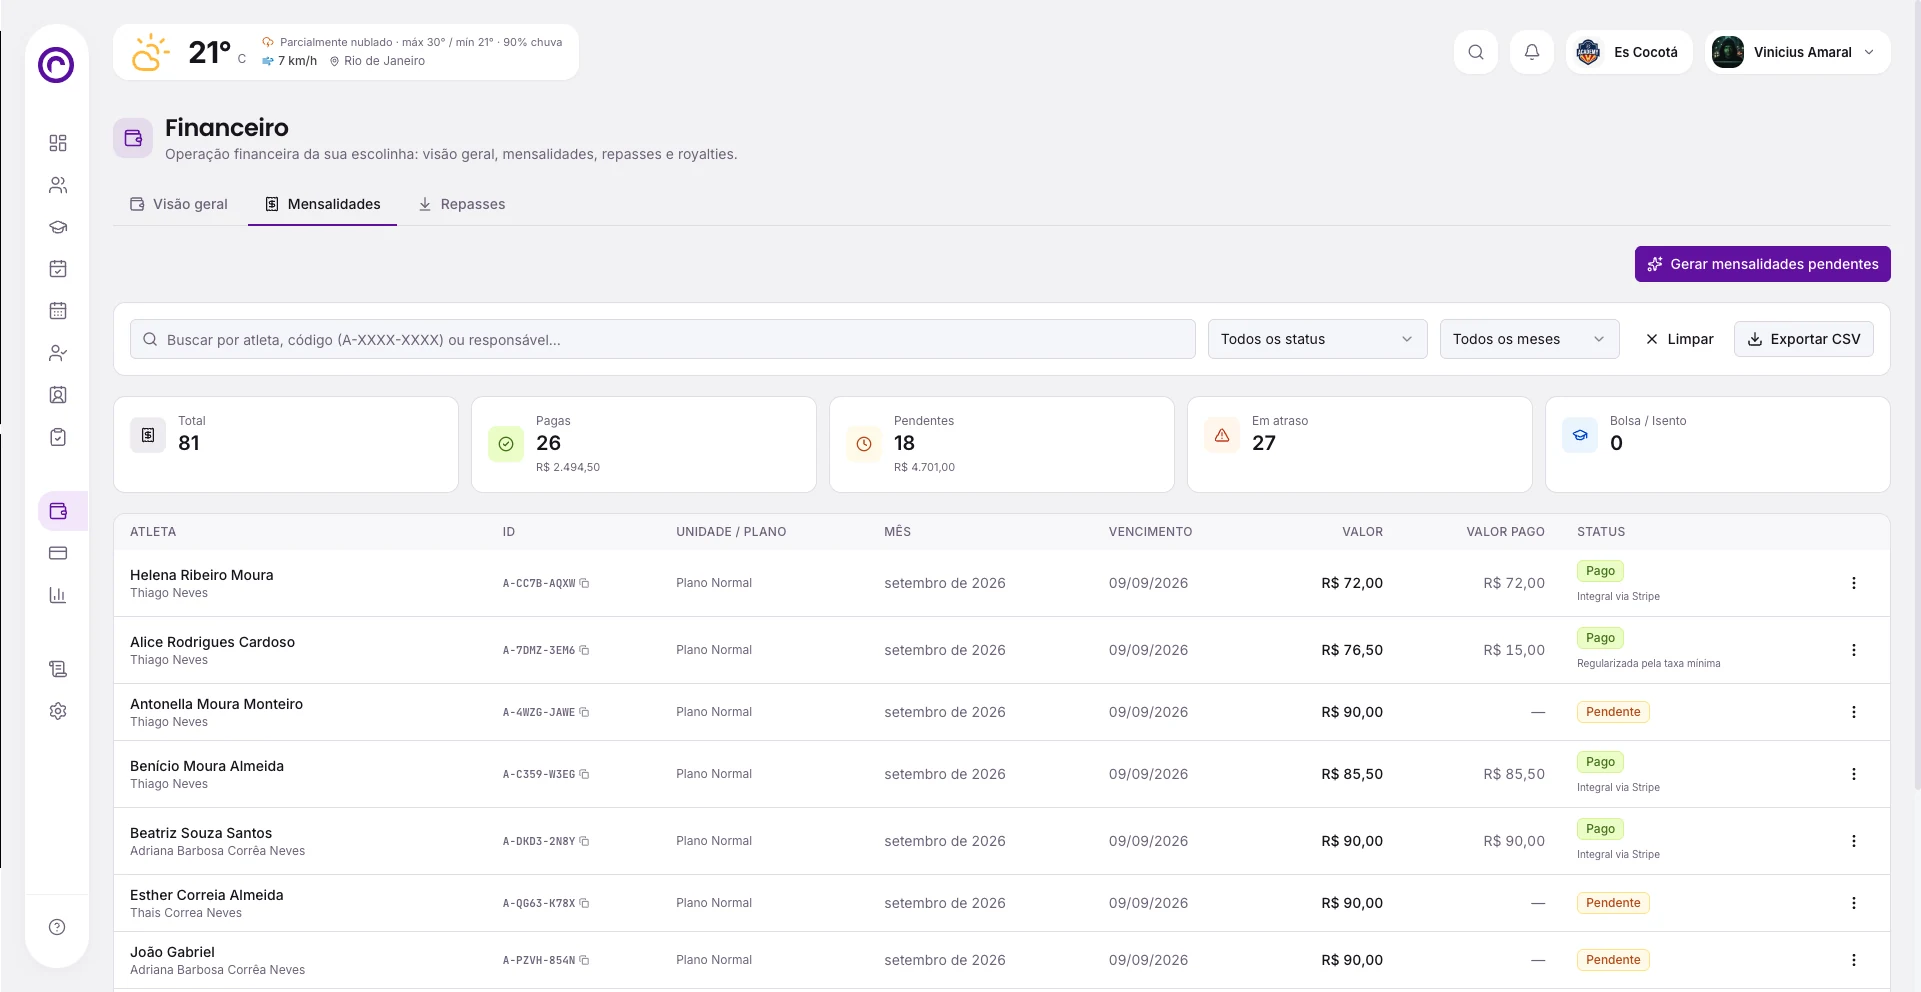Open row actions for Esther Correia Almeida
1921x992 pixels.
tap(1853, 903)
